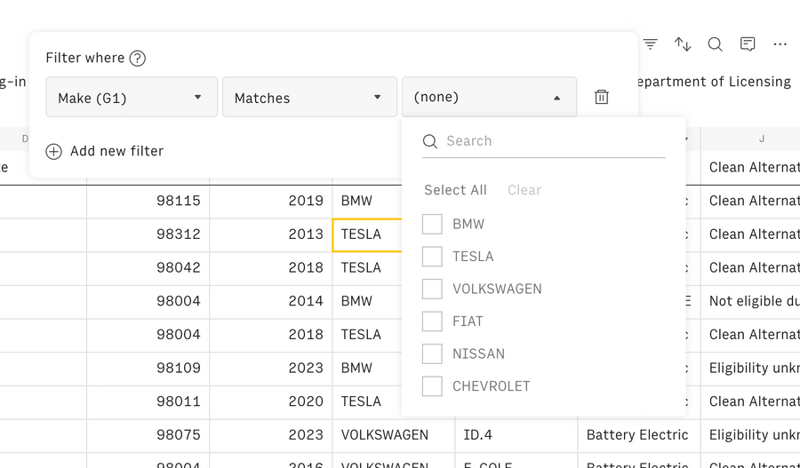The width and height of the screenshot is (800, 468).
Task: Open the filter icon in toolbar
Action: 650,44
